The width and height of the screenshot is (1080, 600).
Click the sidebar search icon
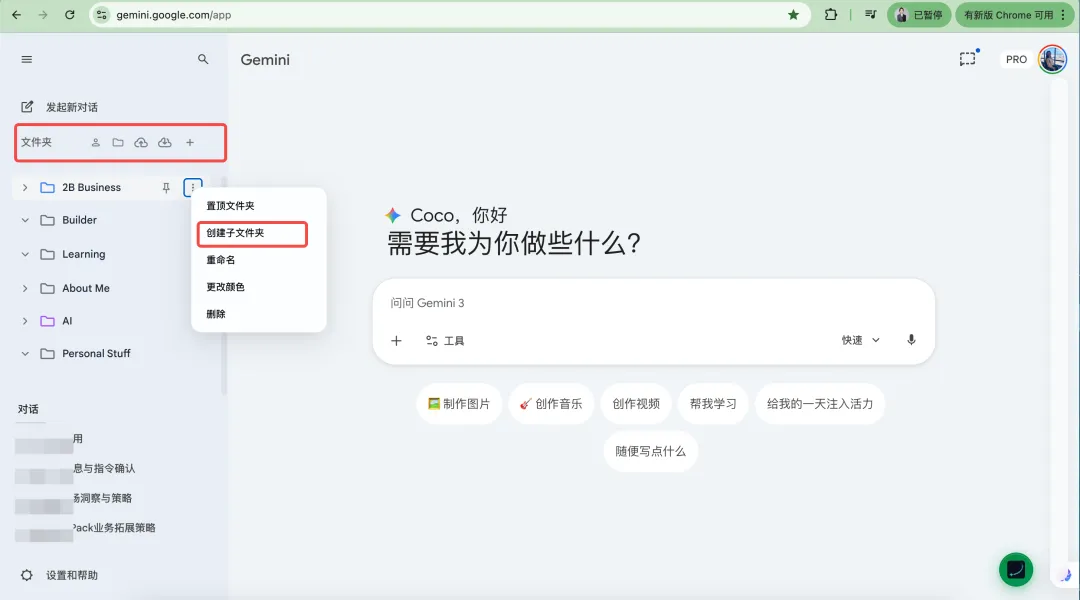pos(203,59)
